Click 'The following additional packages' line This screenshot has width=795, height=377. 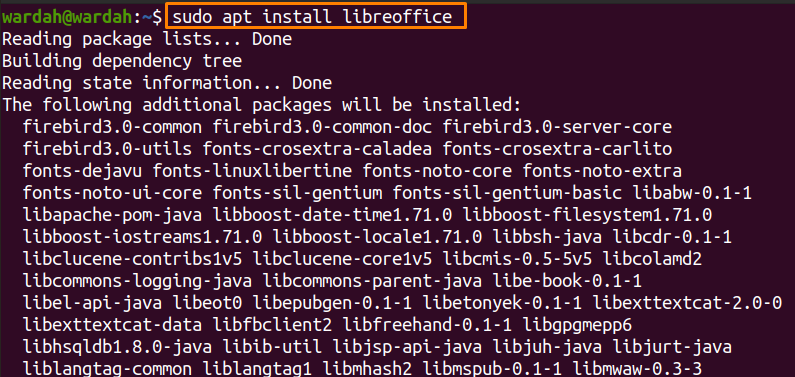click(x=262, y=105)
